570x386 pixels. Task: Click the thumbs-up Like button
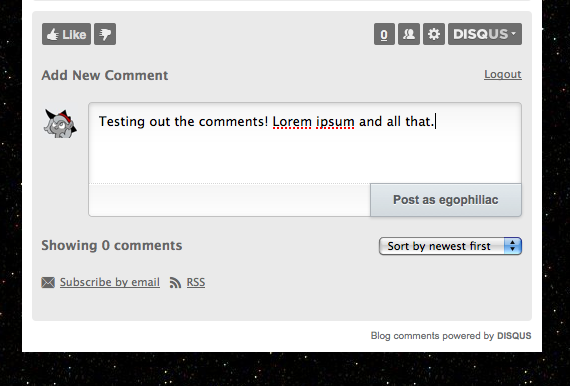coord(66,34)
